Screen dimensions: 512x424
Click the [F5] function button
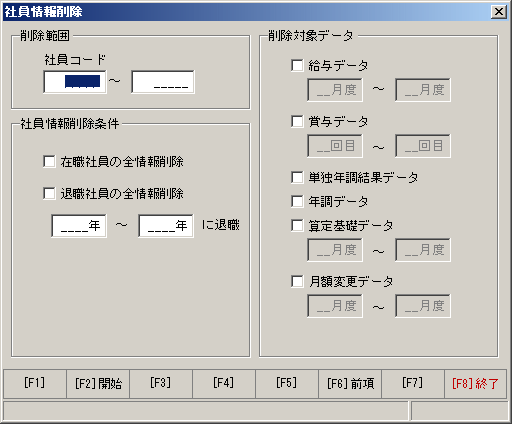(x=287, y=383)
